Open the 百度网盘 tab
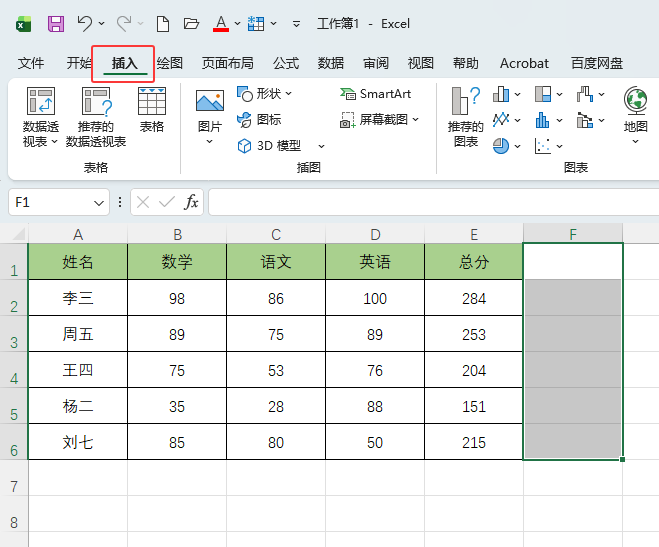 [597, 63]
